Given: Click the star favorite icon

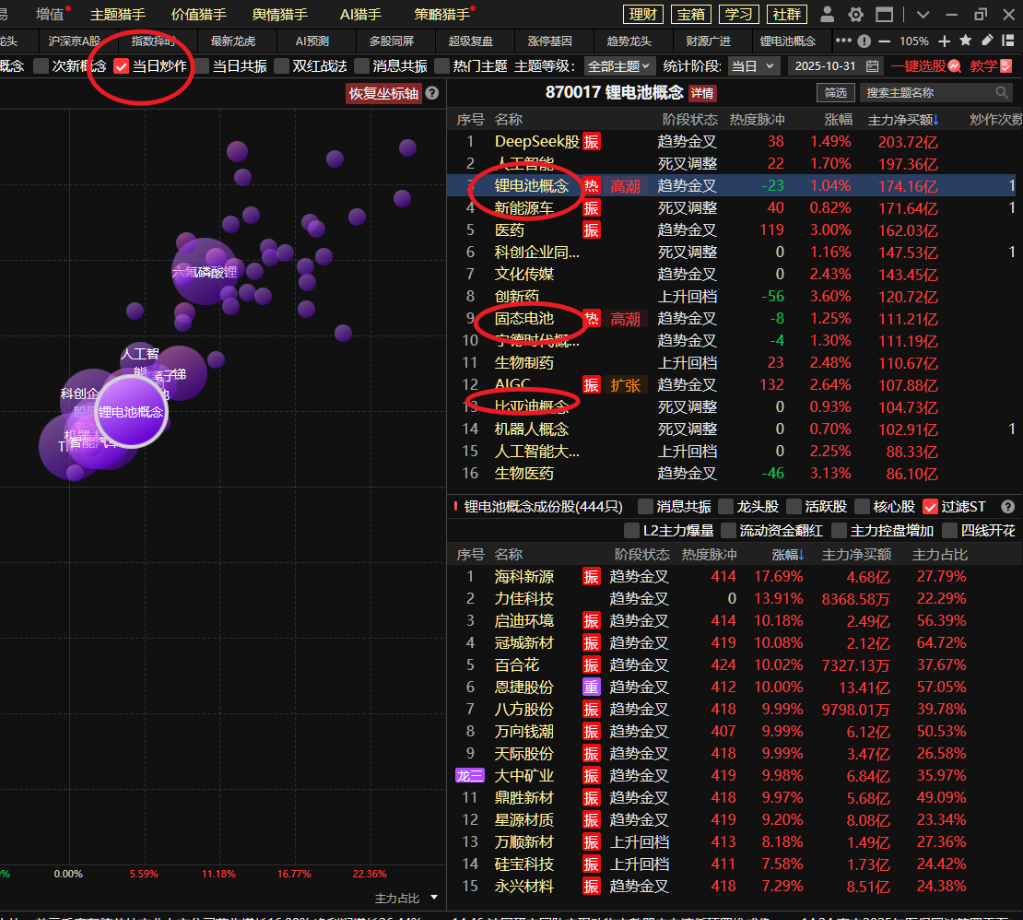Looking at the screenshot, I should pos(965,41).
